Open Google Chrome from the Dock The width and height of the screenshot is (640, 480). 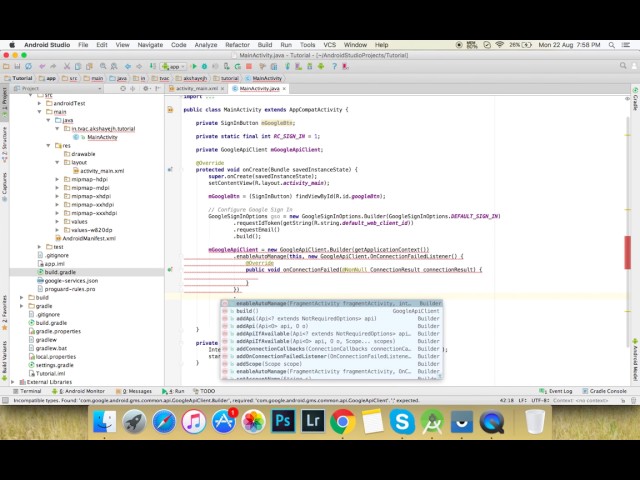(x=342, y=422)
